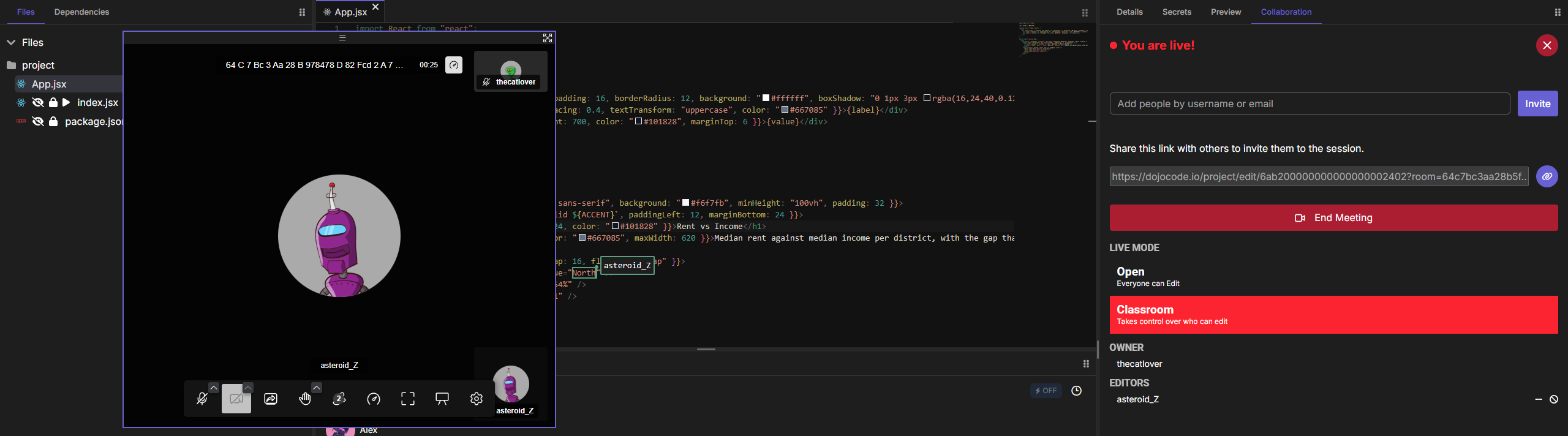Select Open live mode

1334,277
